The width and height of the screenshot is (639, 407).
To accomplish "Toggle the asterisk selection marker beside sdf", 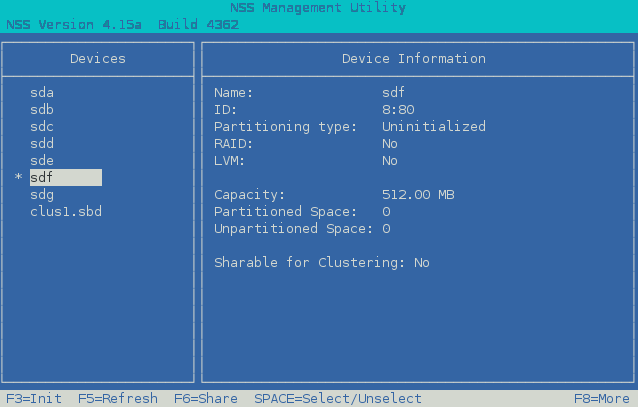I will pyautogui.click(x=18, y=179).
